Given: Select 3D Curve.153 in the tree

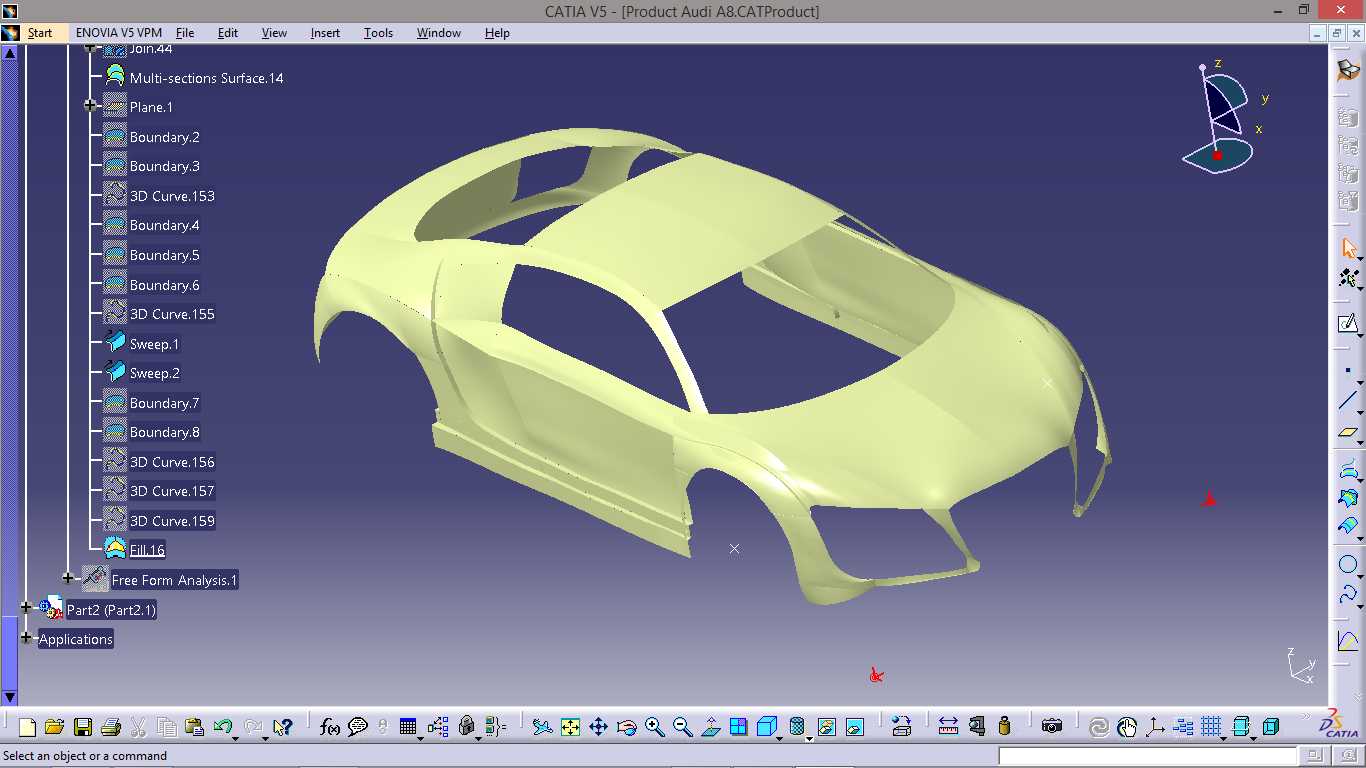Looking at the screenshot, I should point(172,196).
